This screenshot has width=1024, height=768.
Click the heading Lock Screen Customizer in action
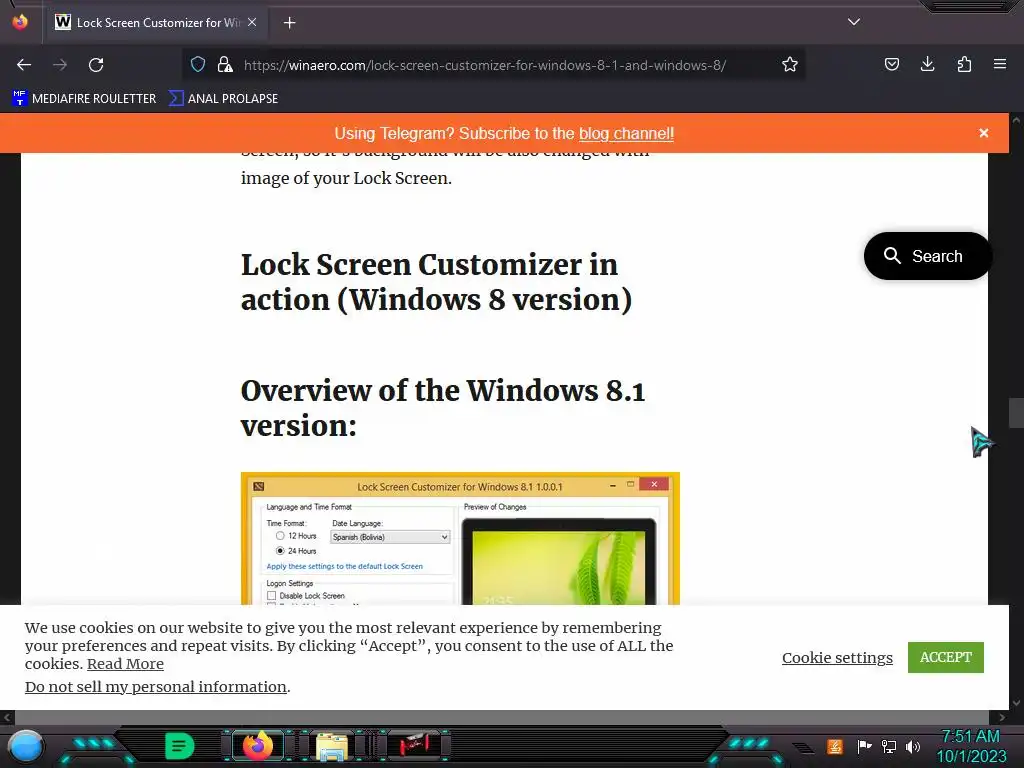coord(436,282)
